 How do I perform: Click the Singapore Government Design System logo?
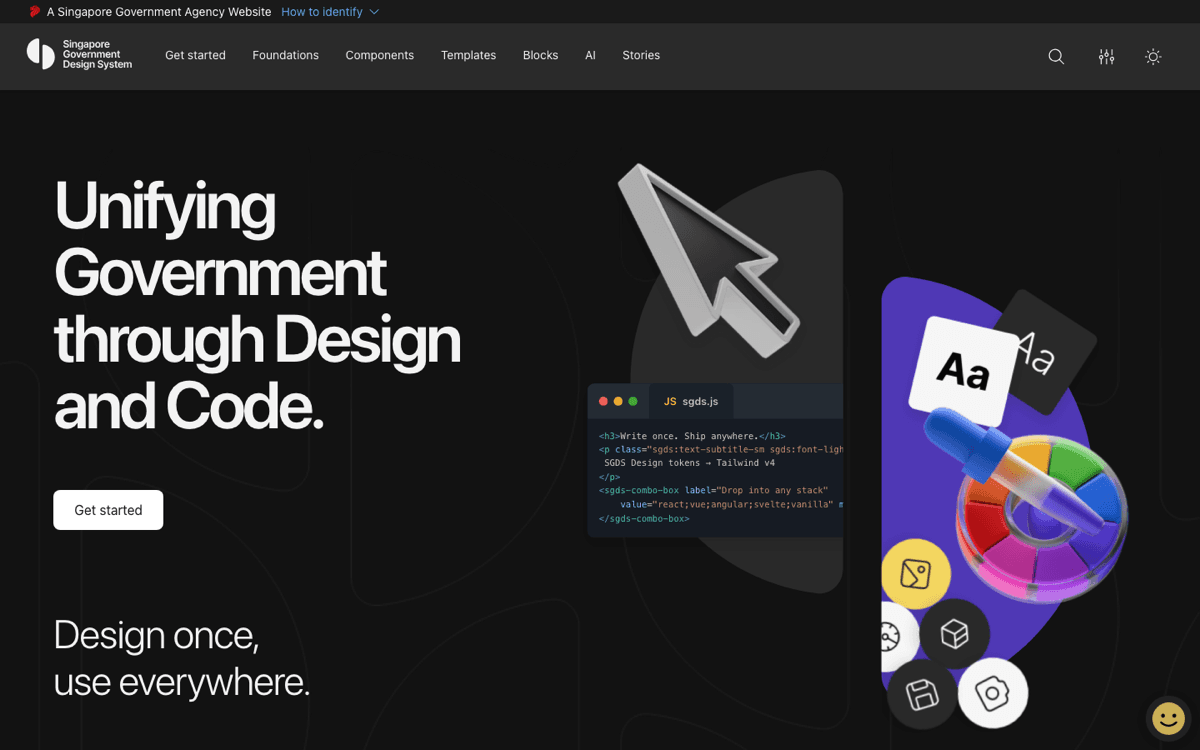coord(79,55)
